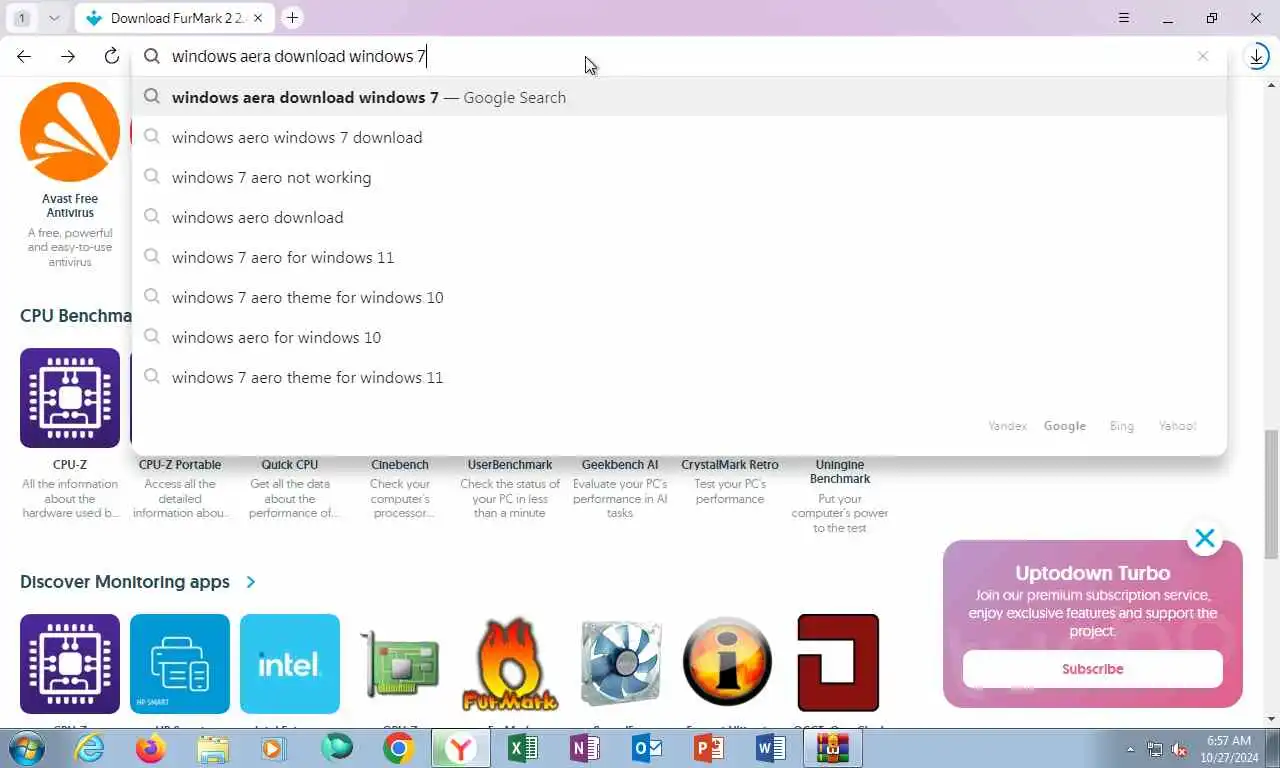Launch Windows Media Player from taskbar
The image size is (1280, 768).
pos(274,748)
